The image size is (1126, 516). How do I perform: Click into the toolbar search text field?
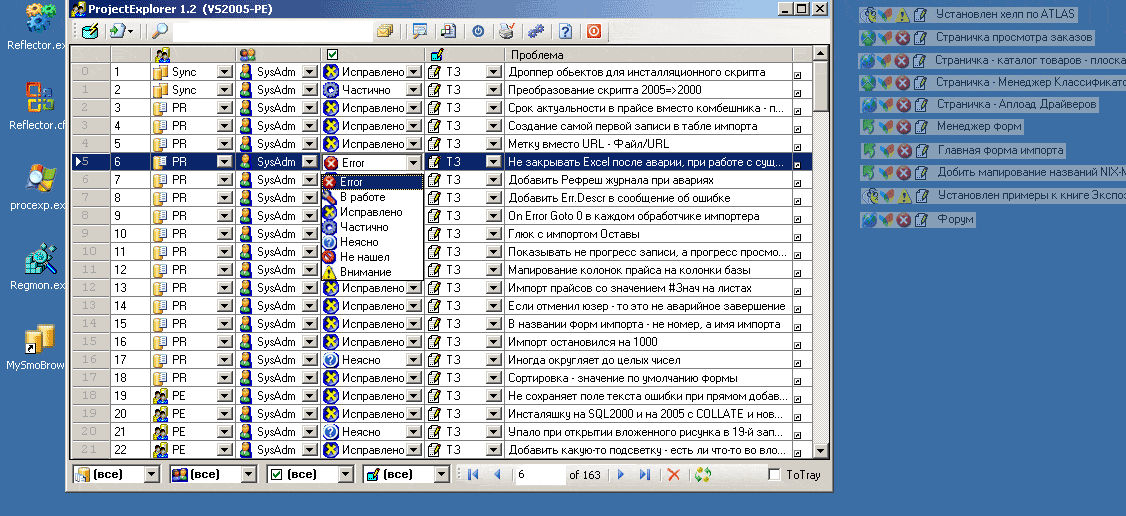click(x=271, y=32)
